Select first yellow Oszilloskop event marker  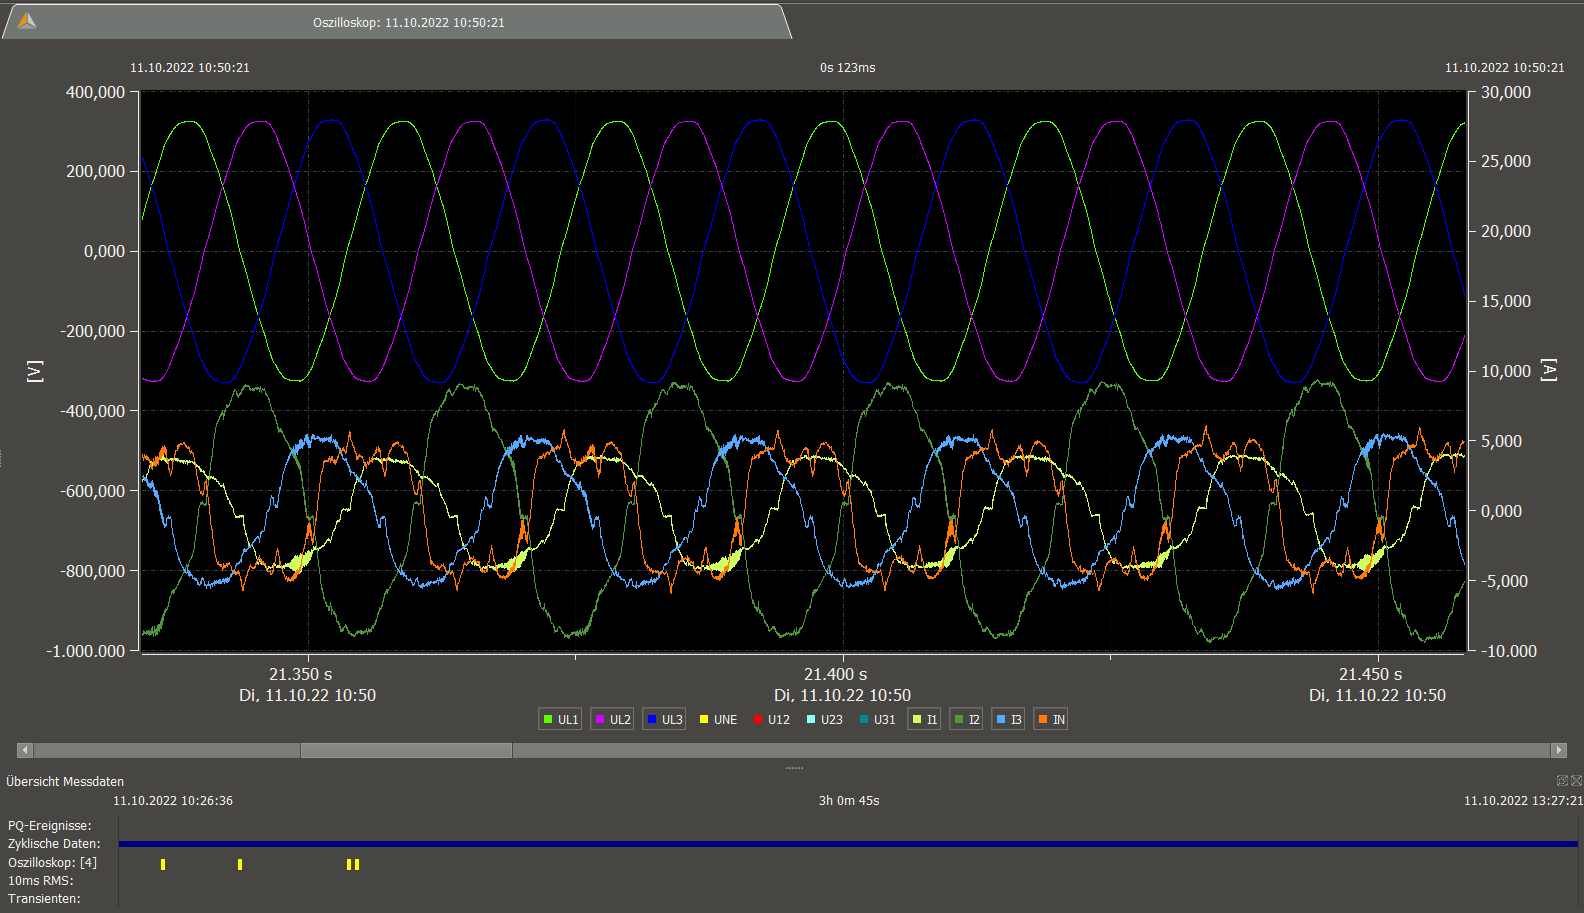[163, 864]
